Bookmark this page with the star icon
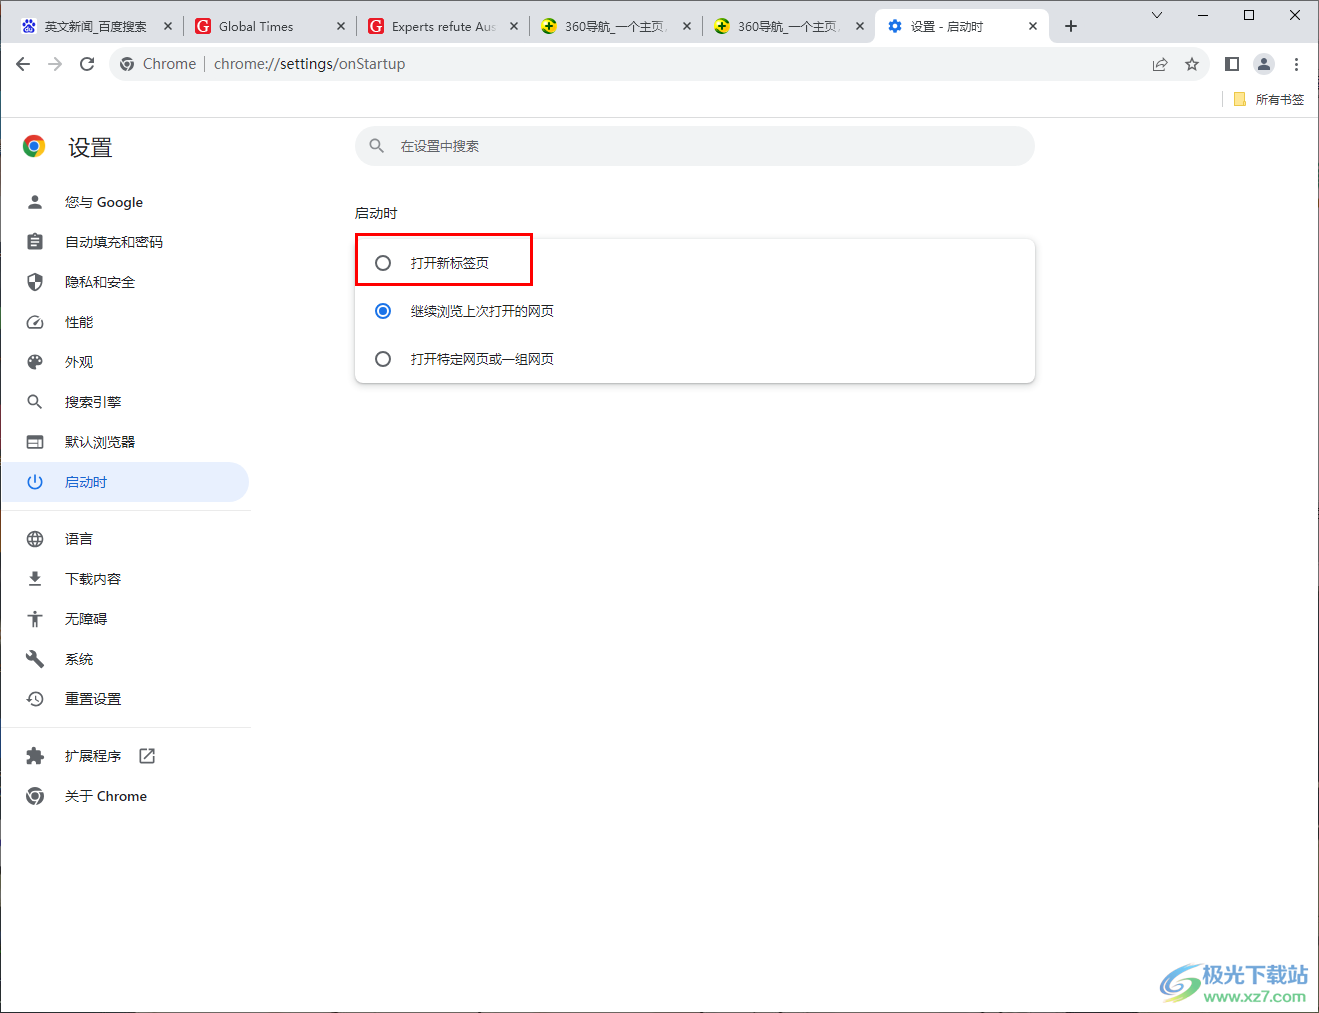The height and width of the screenshot is (1013, 1319). 1192,64
